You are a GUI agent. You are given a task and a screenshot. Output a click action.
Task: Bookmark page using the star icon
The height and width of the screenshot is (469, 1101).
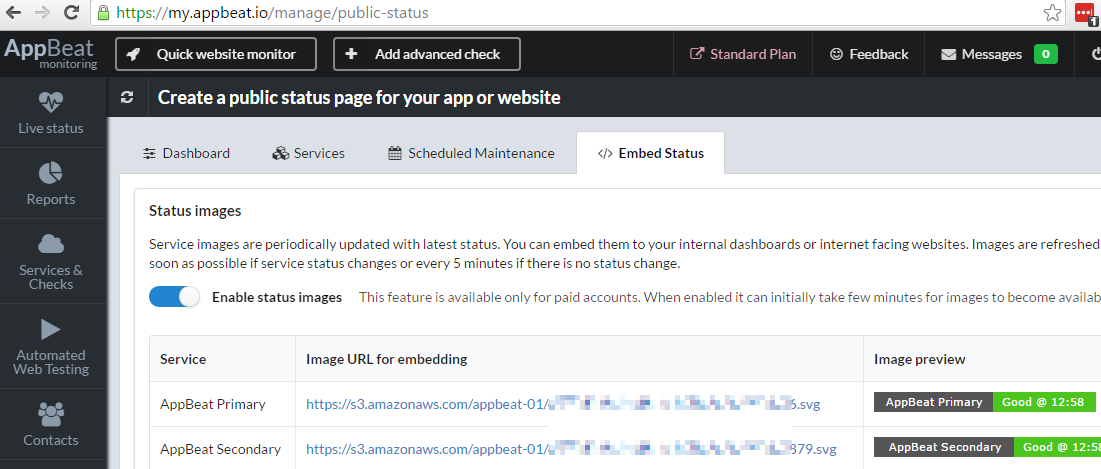click(1051, 13)
